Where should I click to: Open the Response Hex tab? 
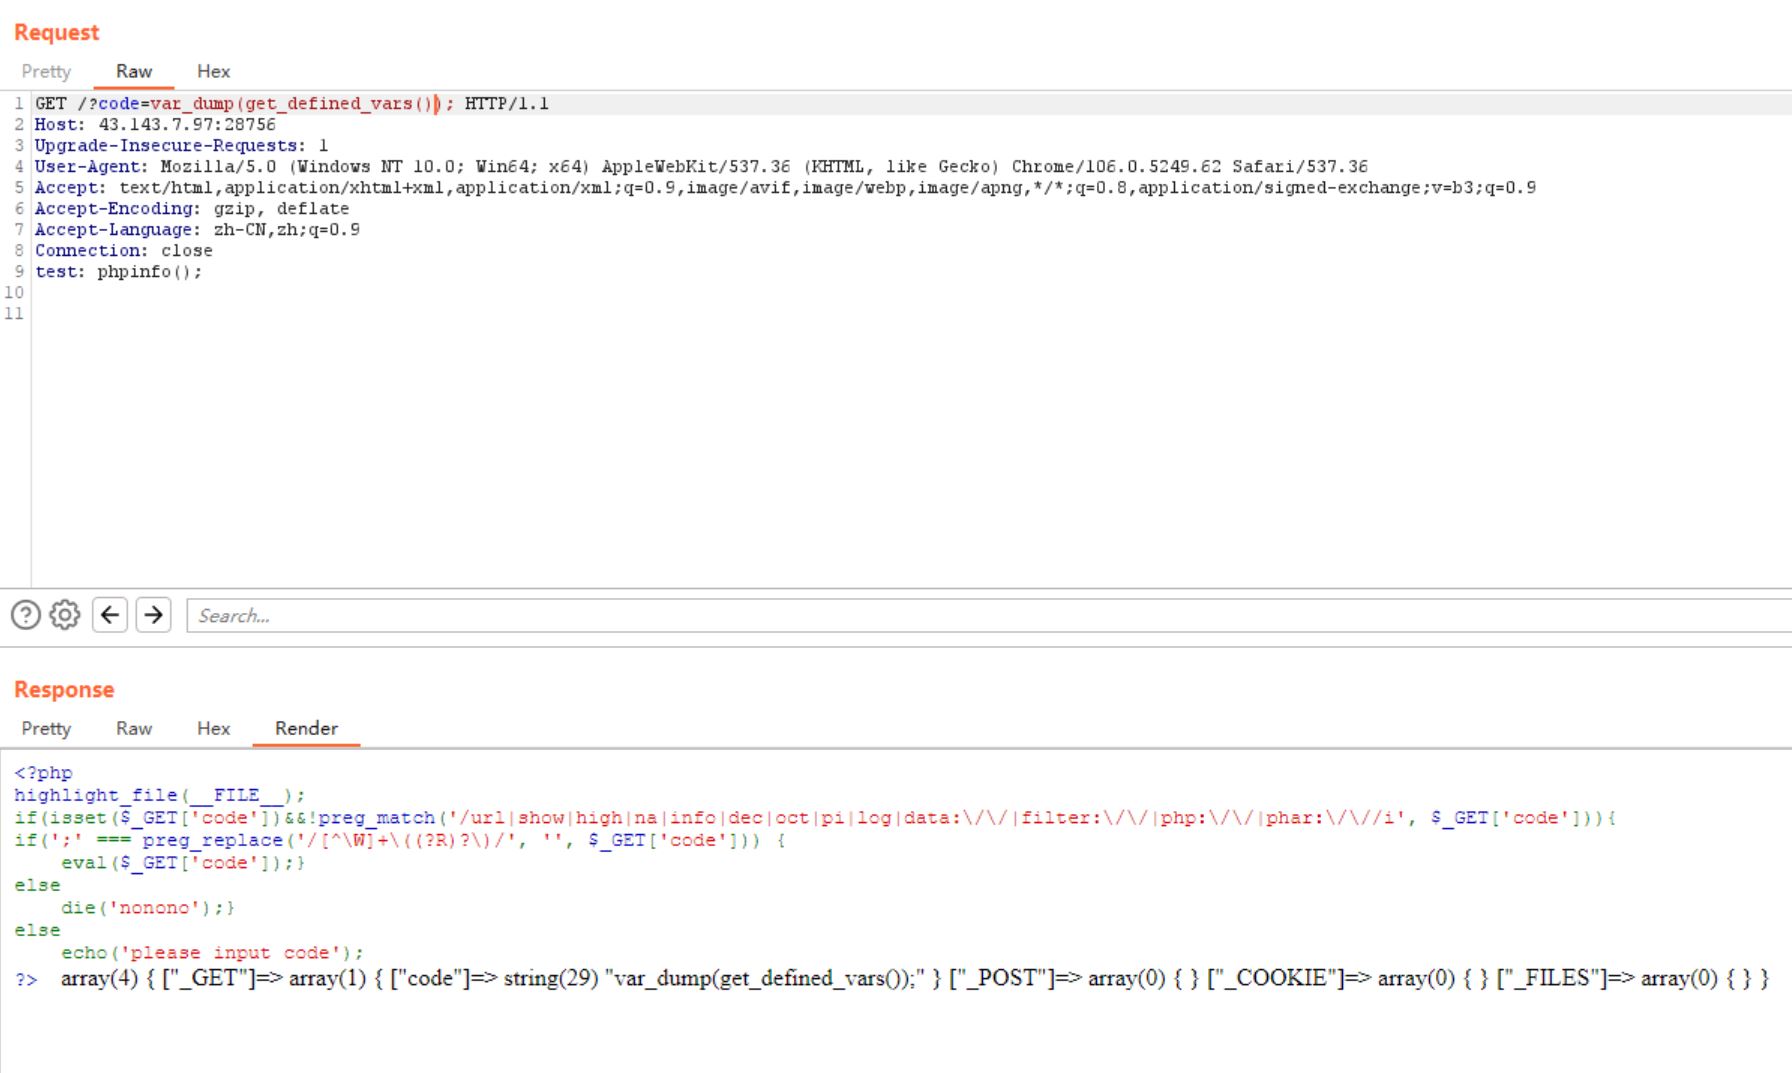213,728
